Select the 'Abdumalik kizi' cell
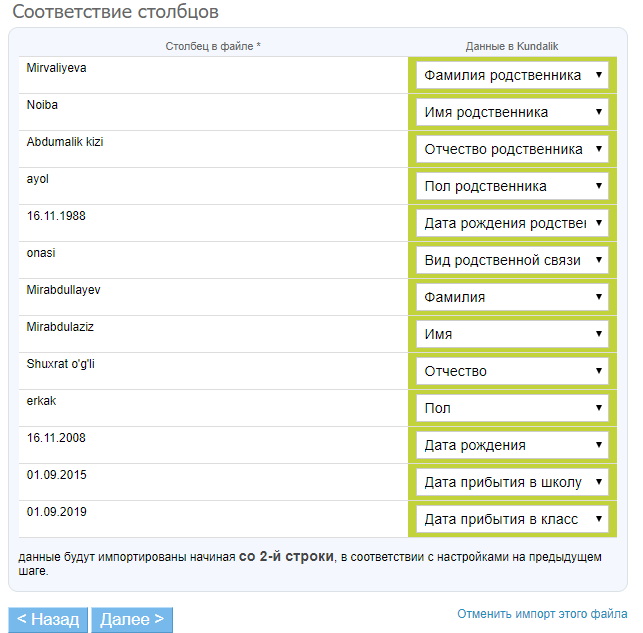Image resolution: width=643 pixels, height=633 pixels. (x=65, y=142)
